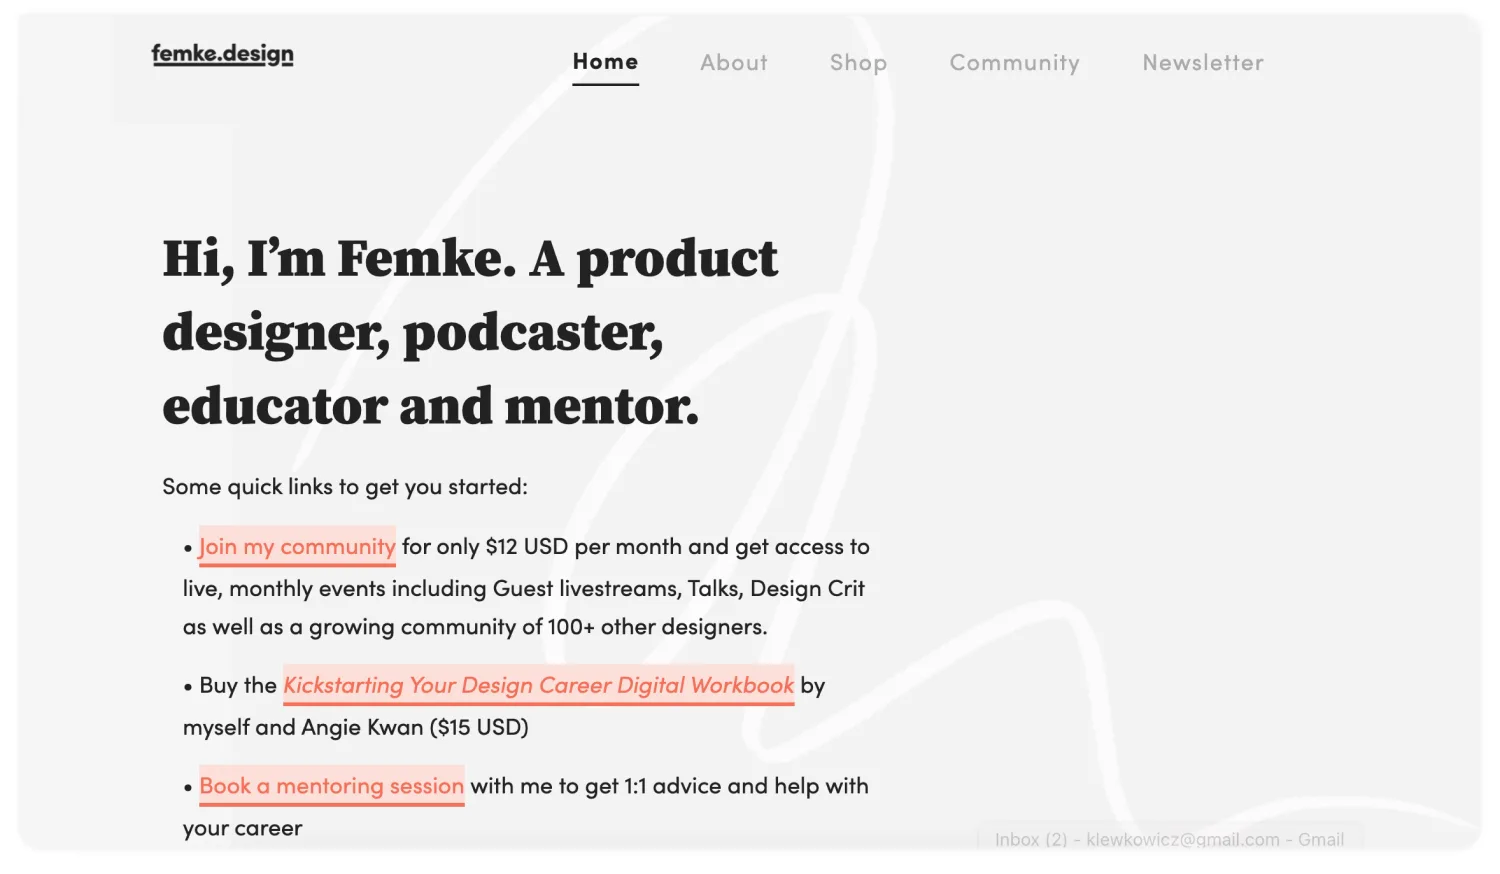Go to the About page
Screen dimensions: 1500x874
point(733,62)
